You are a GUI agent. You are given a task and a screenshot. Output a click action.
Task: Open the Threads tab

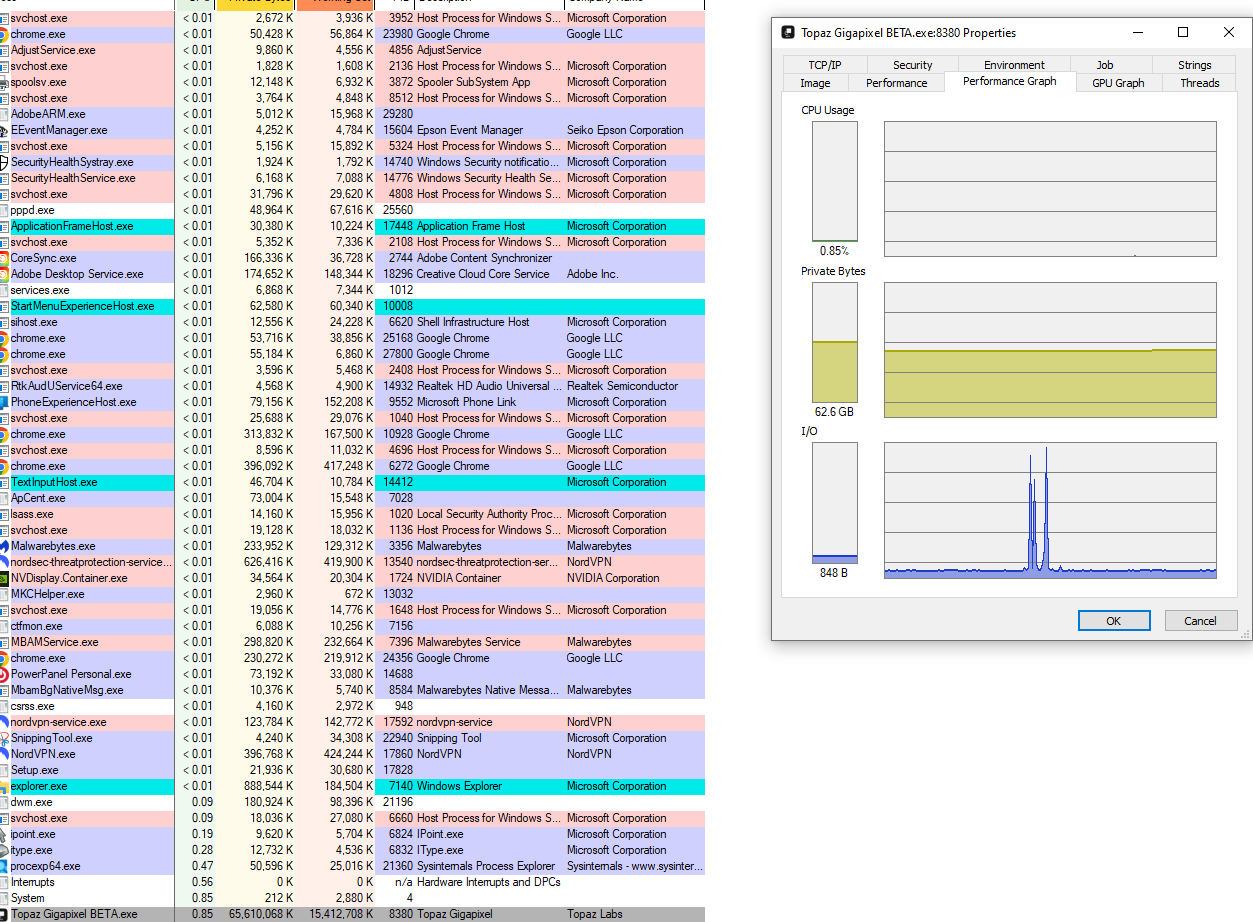point(1199,83)
